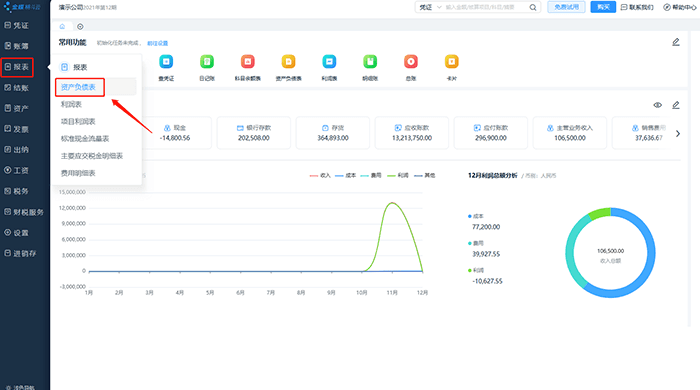
Task: Click 联系我们 in the top bar
Action: tap(637, 7)
